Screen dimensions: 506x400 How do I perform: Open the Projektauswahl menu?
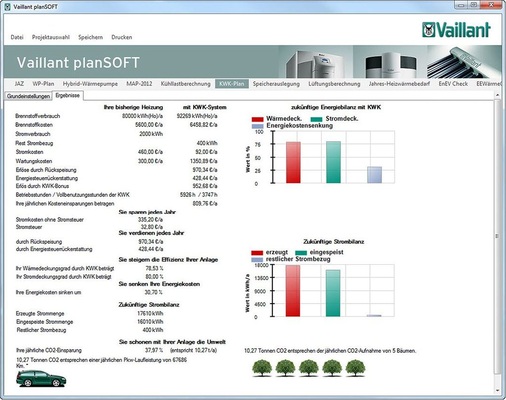[x=51, y=37]
